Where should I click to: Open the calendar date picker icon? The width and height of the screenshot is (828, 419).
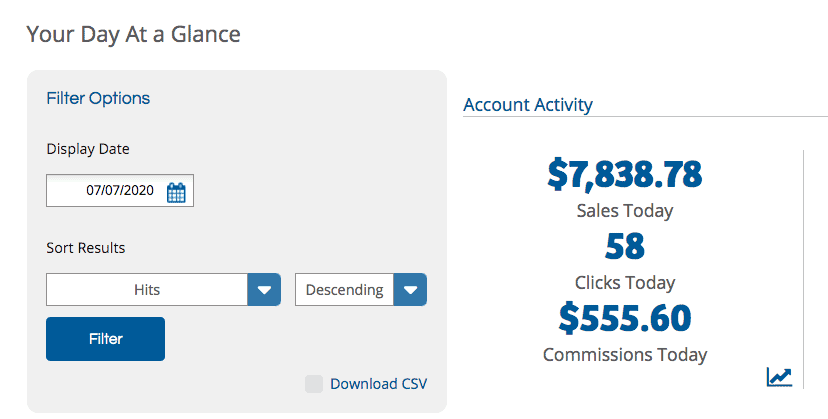(x=176, y=192)
